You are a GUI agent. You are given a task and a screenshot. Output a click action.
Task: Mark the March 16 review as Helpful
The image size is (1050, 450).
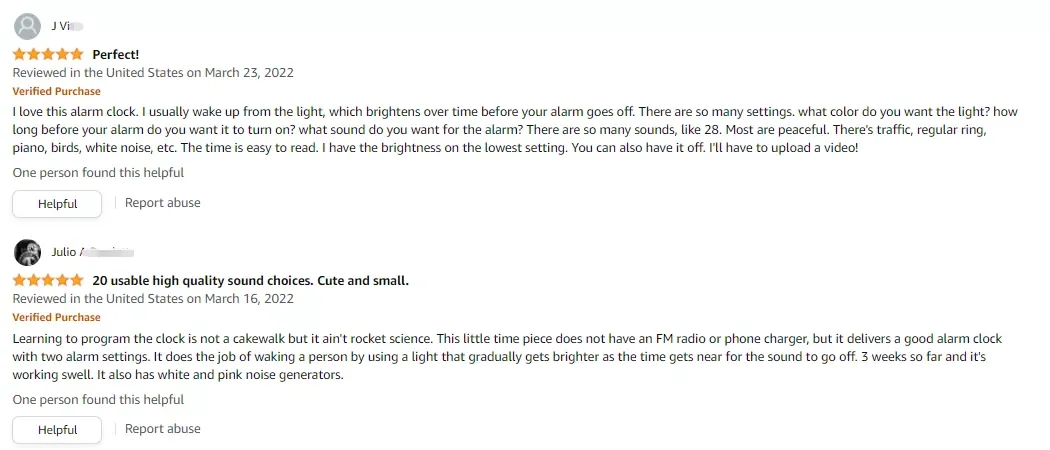point(57,430)
